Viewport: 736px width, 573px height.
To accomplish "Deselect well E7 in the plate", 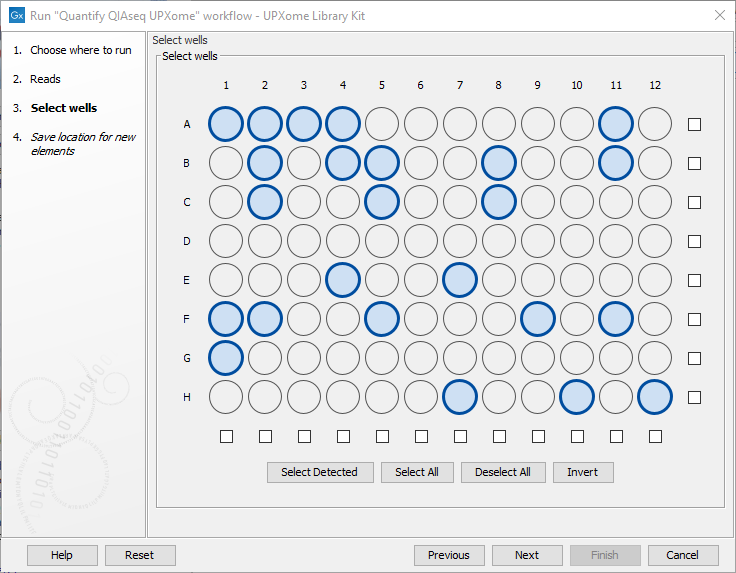I will pyautogui.click(x=460, y=280).
